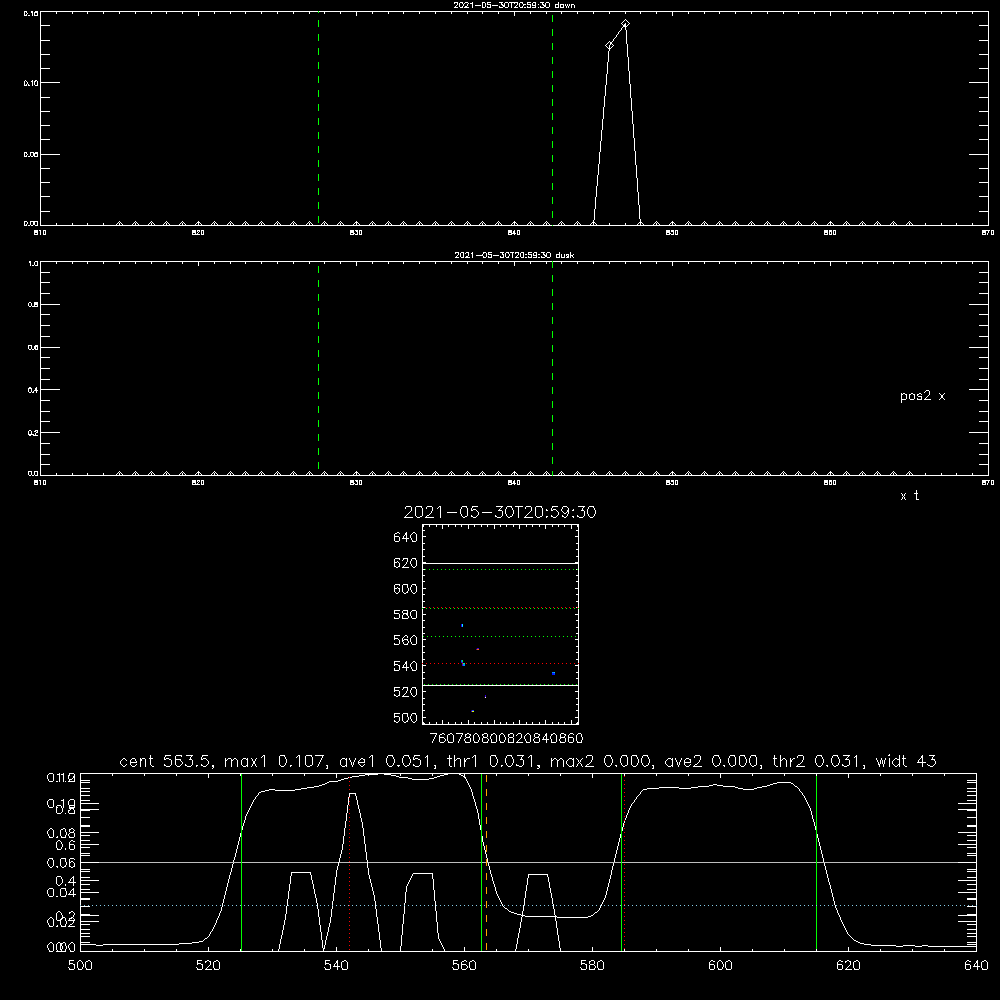Click the right green dashed line in dusk plot
The image size is (1000, 1000).
point(552,368)
